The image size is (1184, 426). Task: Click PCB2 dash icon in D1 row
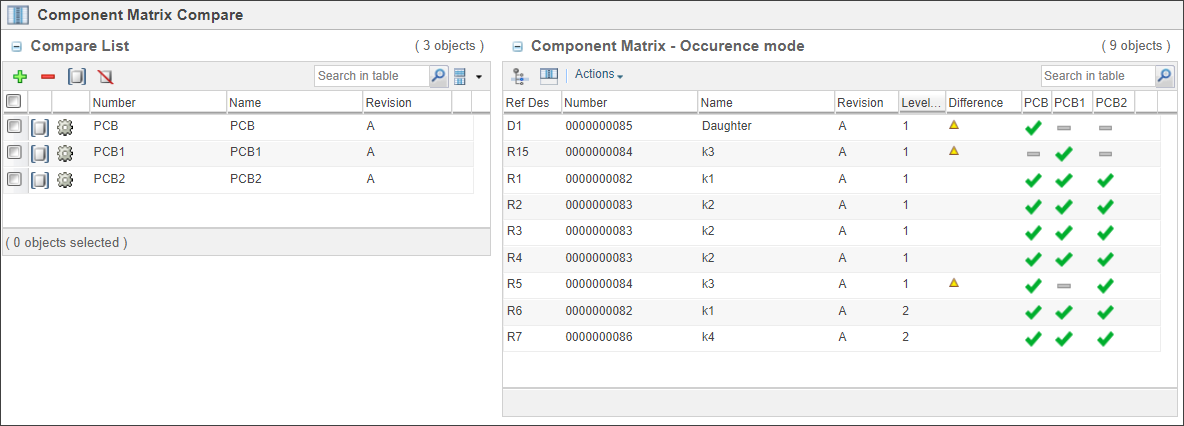point(1105,128)
